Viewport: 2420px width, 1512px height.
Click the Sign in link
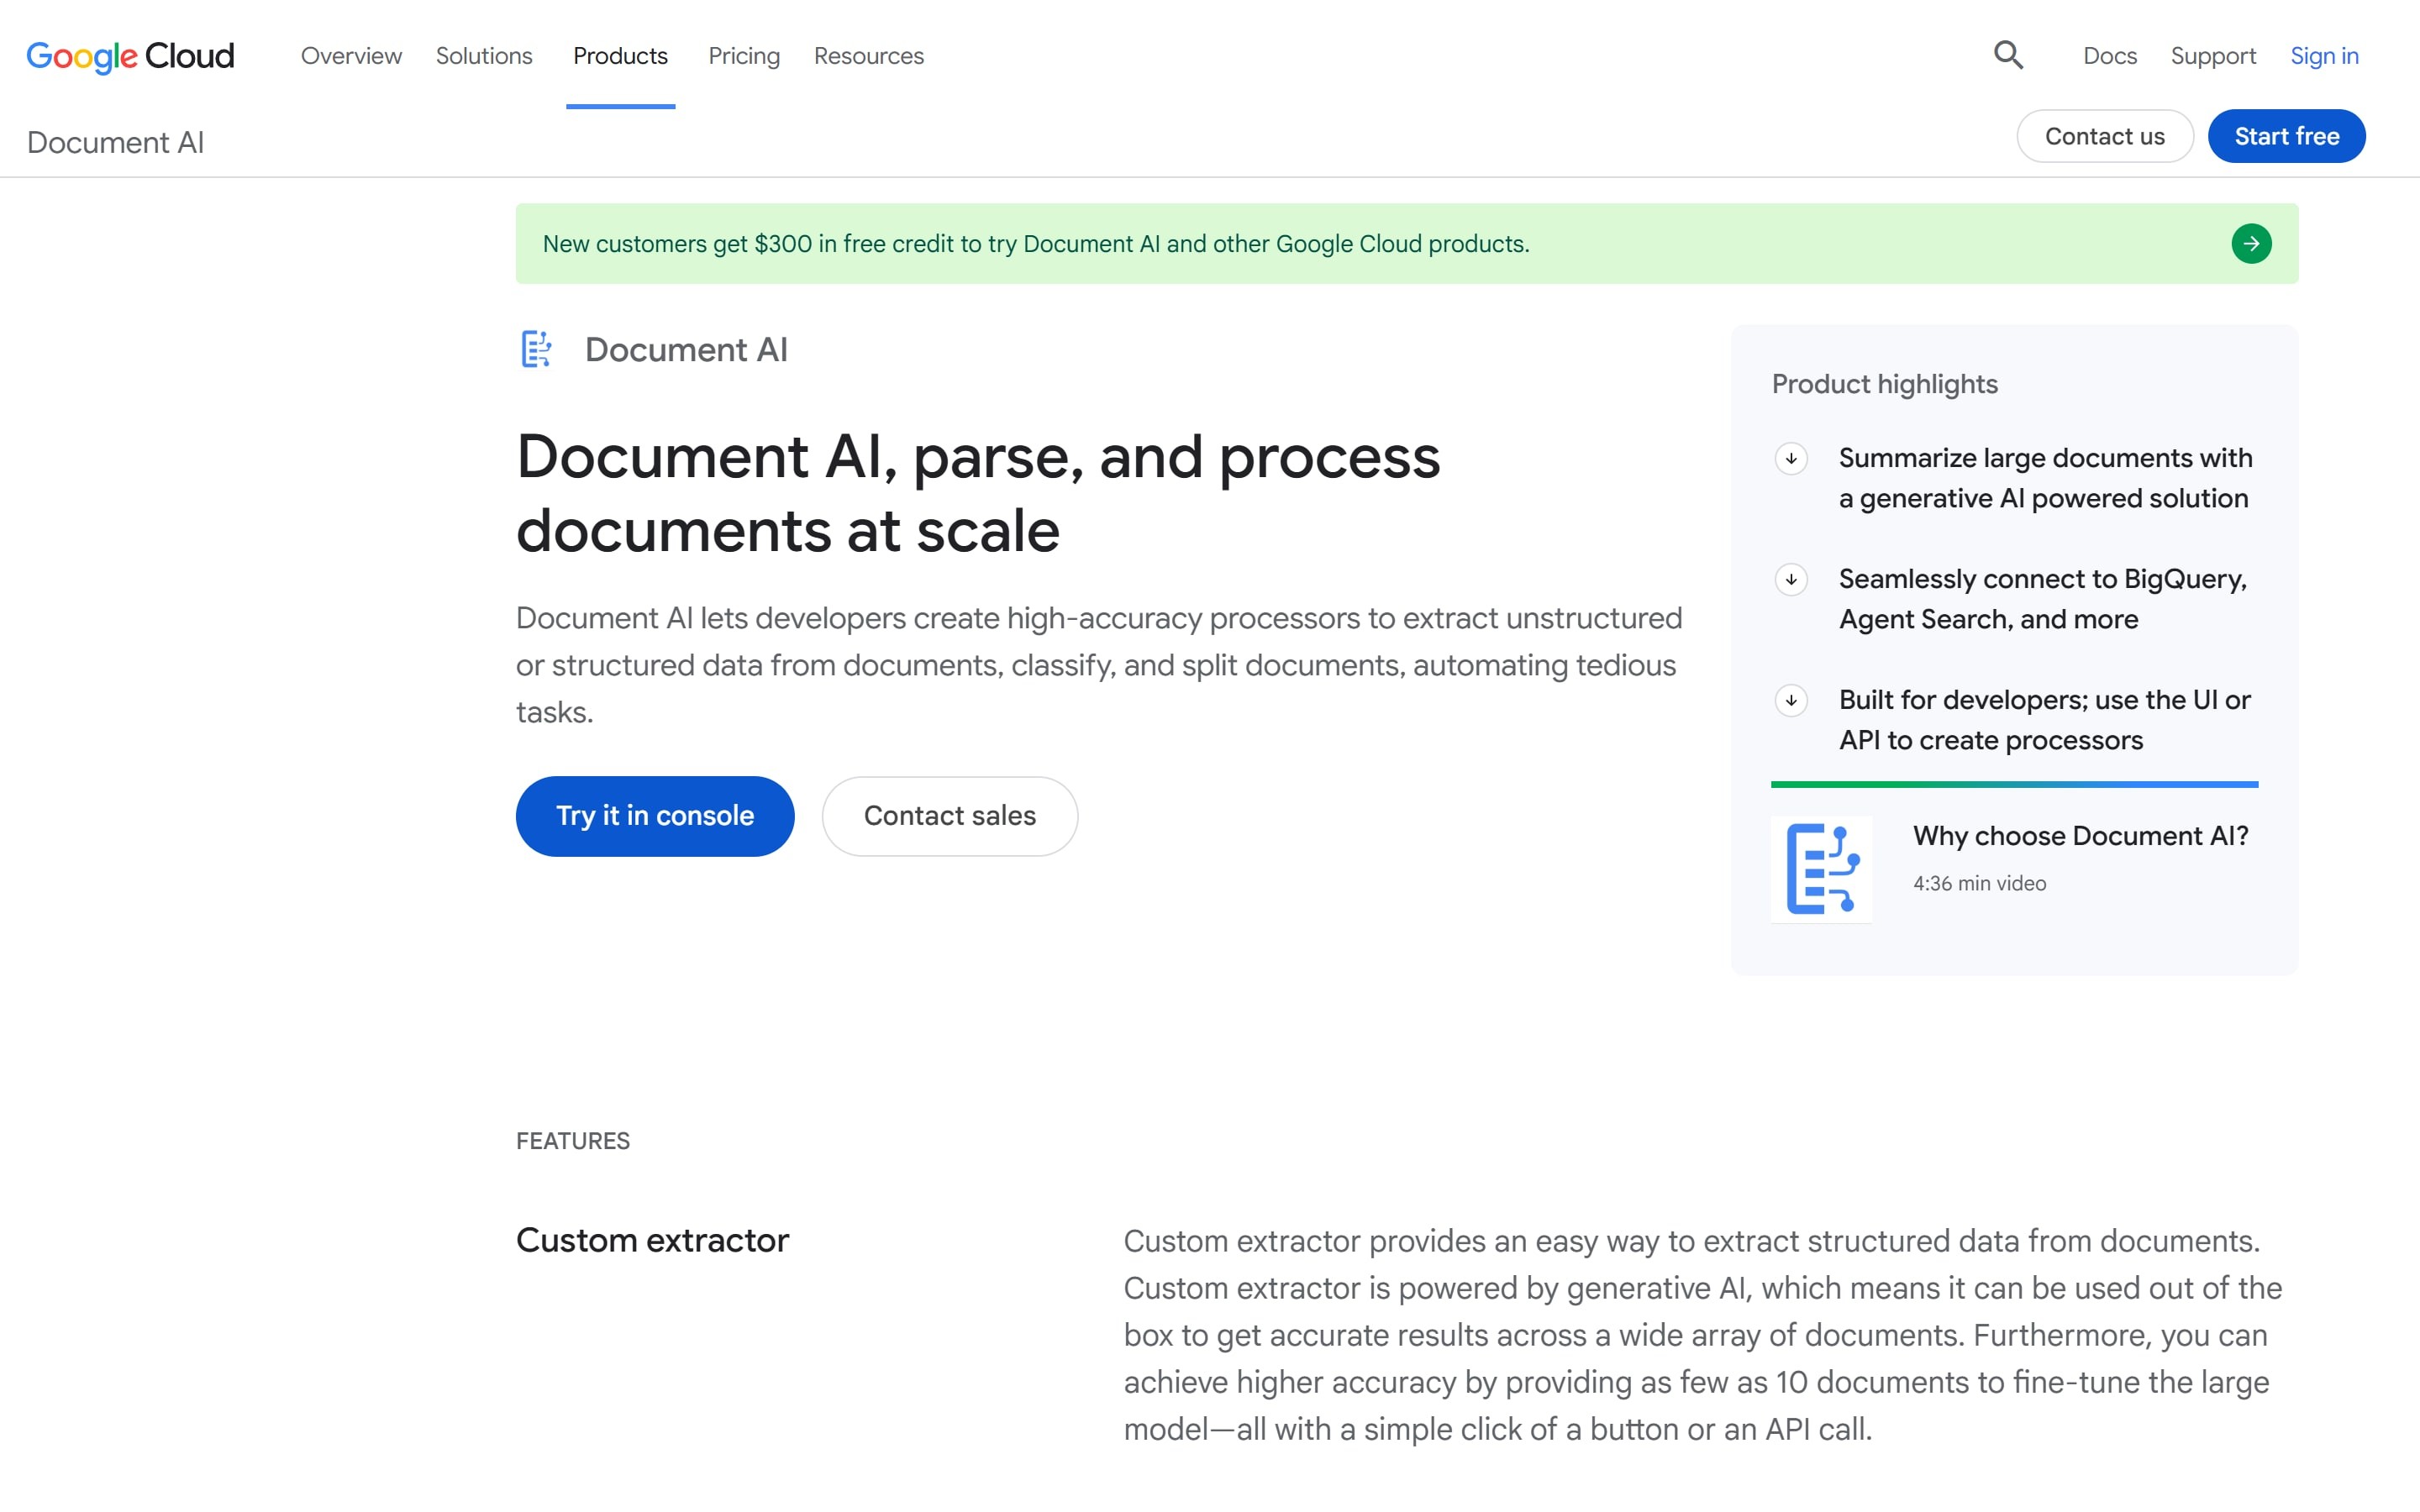(x=2324, y=56)
